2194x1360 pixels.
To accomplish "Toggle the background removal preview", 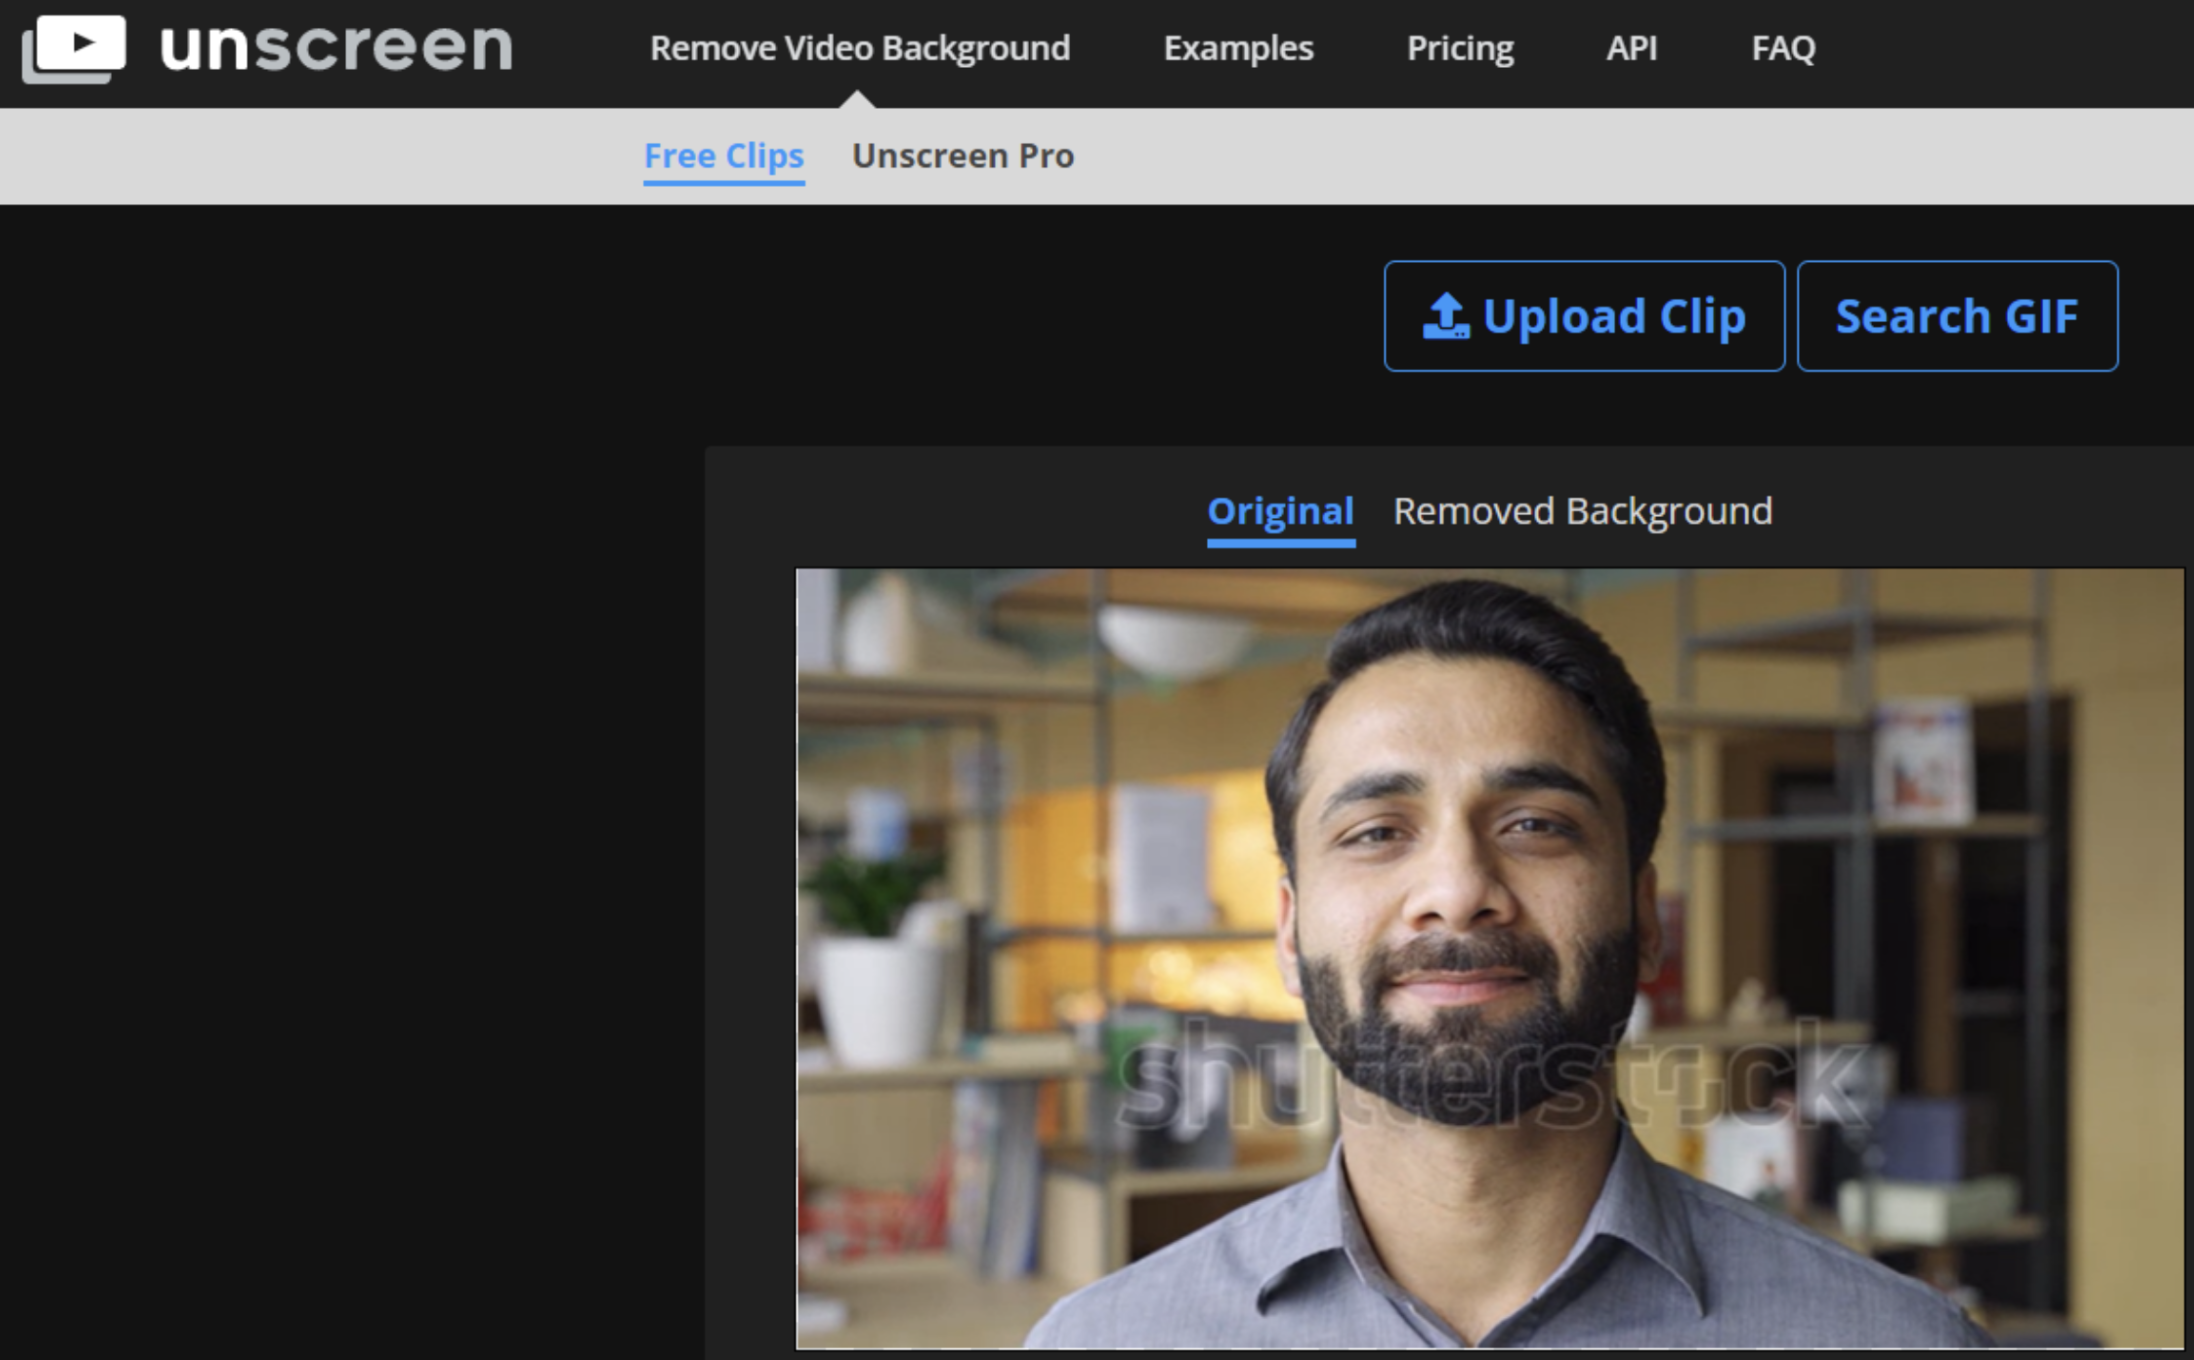I will (x=1580, y=509).
